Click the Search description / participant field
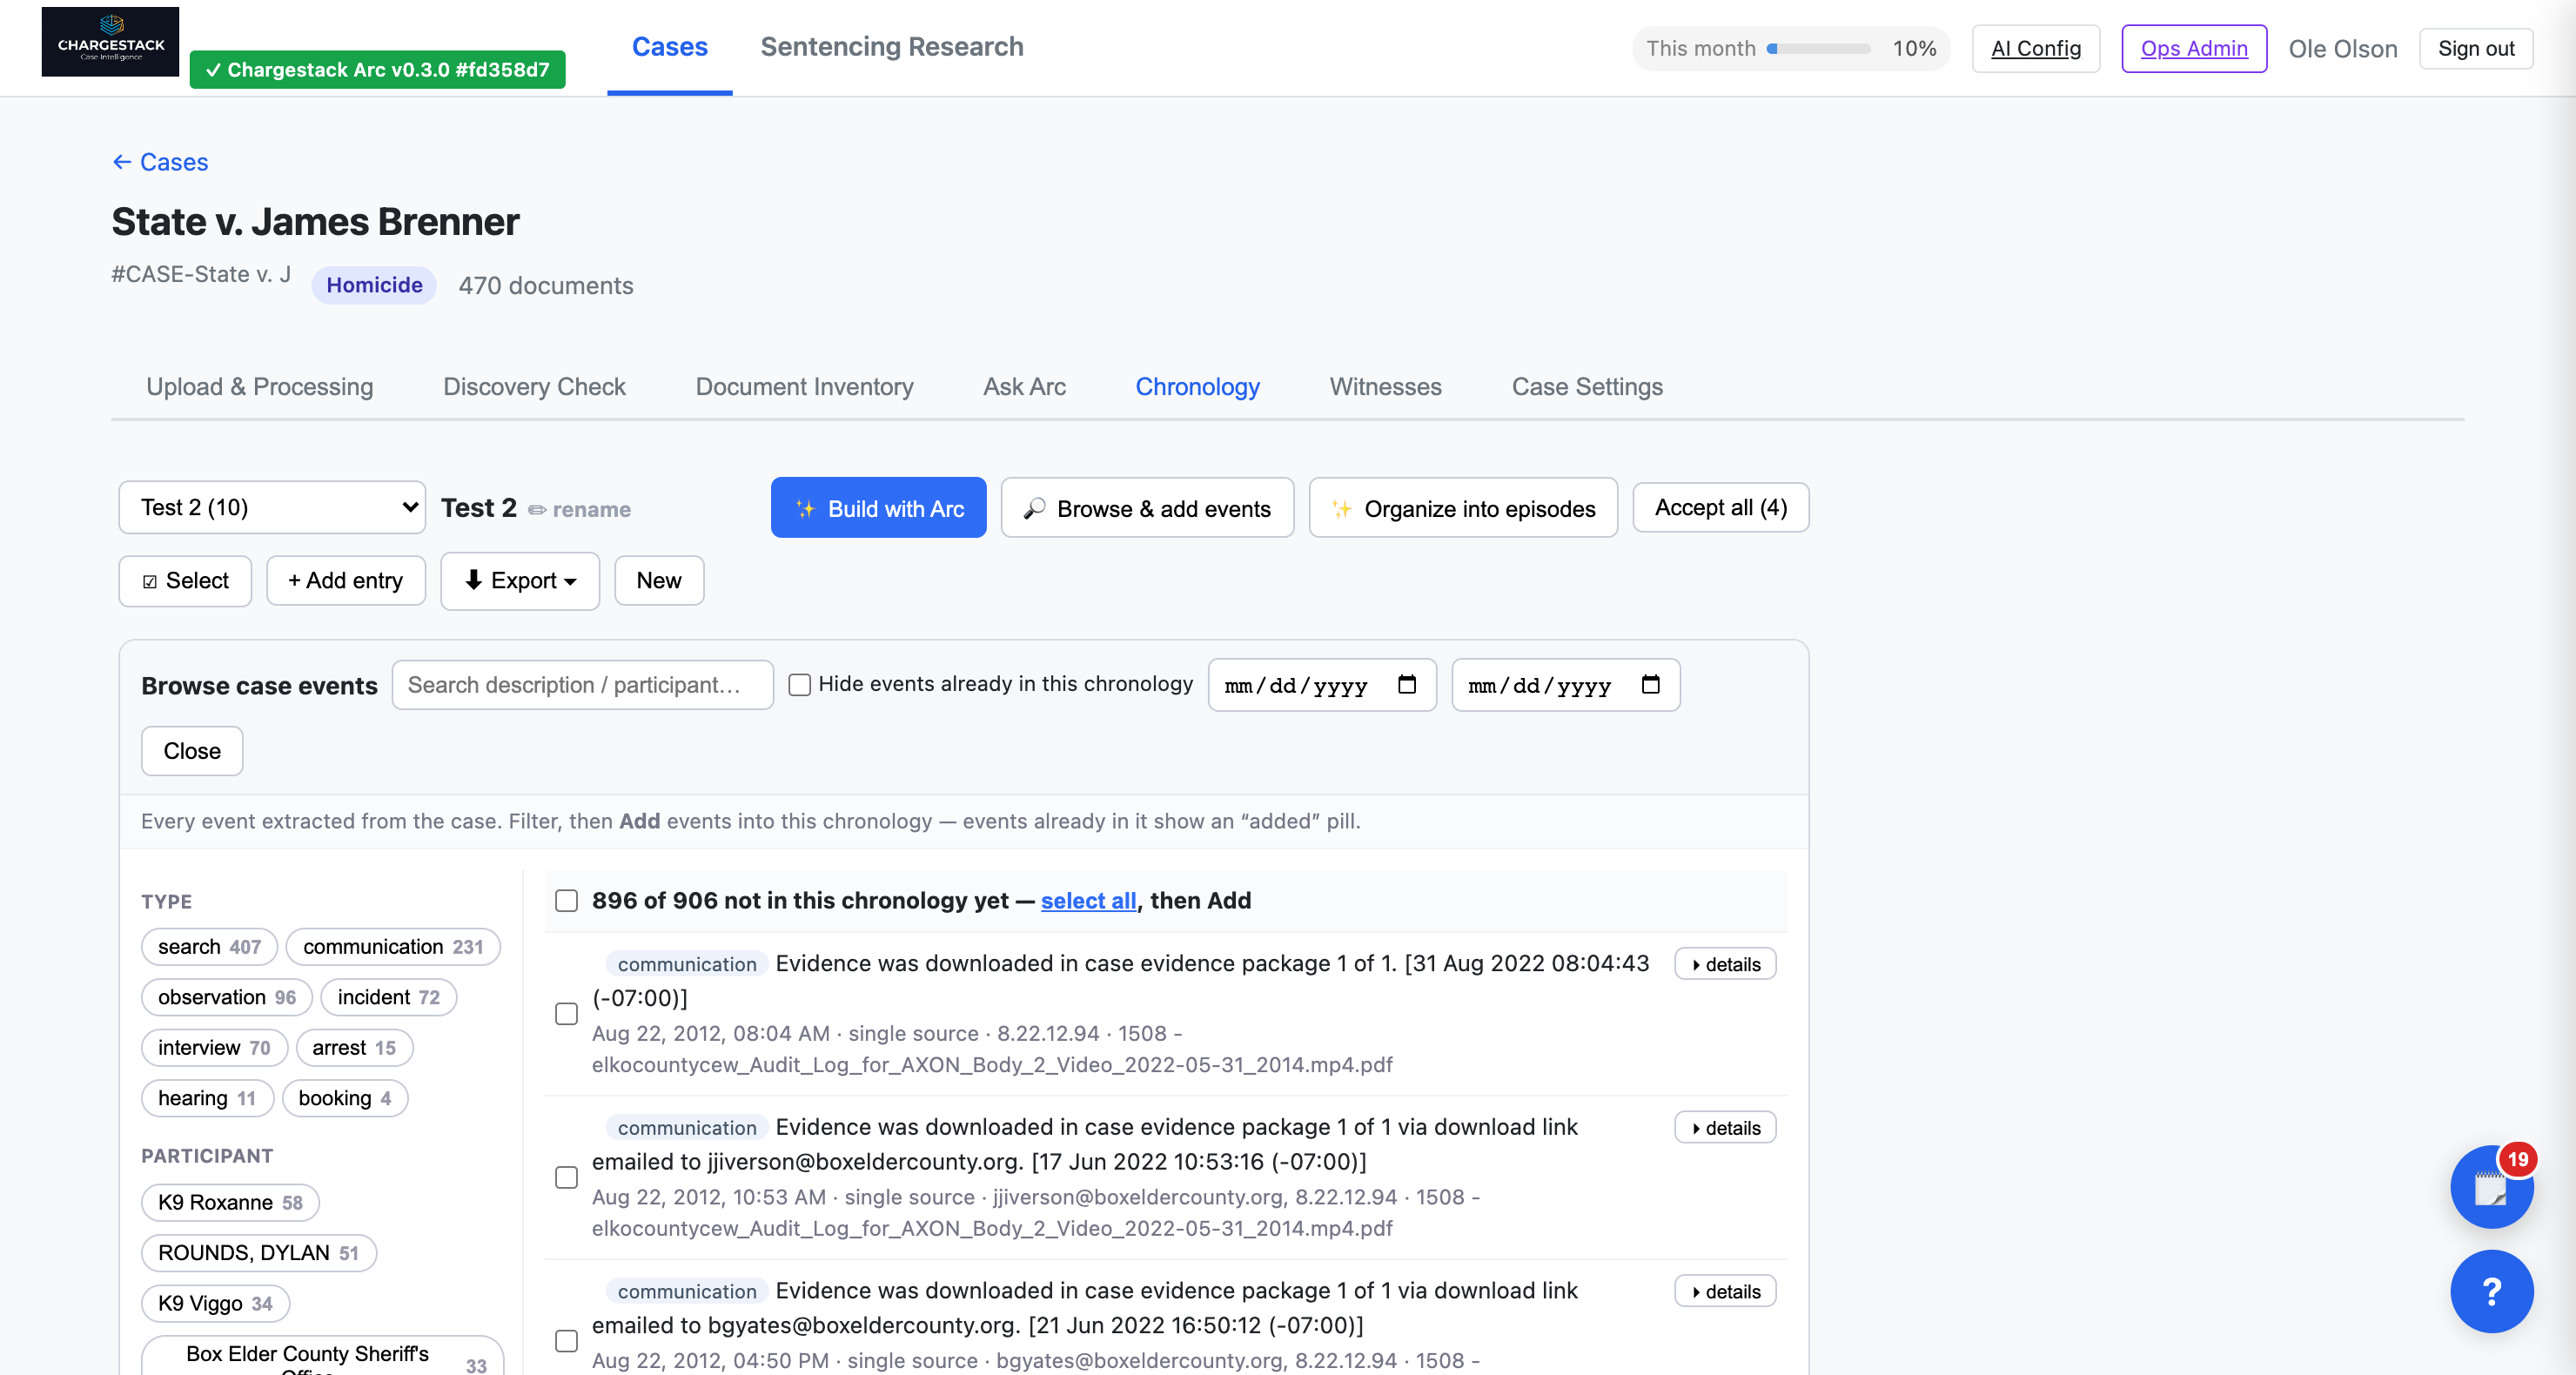 (x=582, y=685)
